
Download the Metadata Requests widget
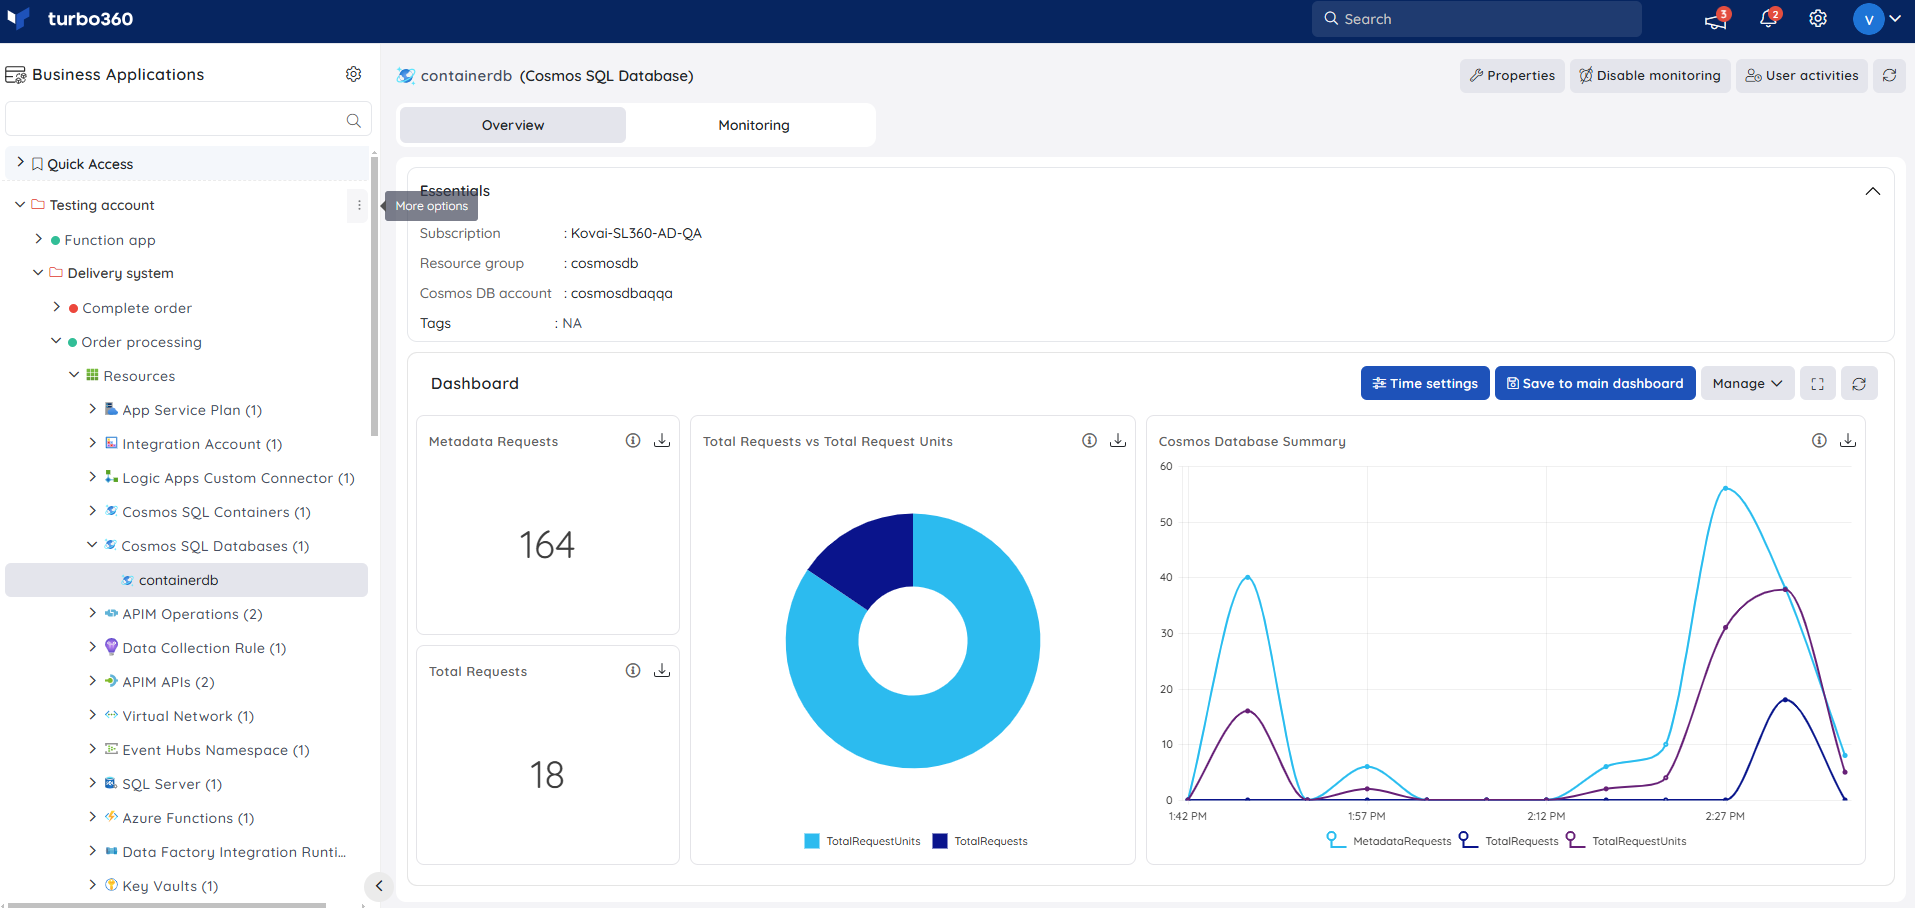coord(662,441)
